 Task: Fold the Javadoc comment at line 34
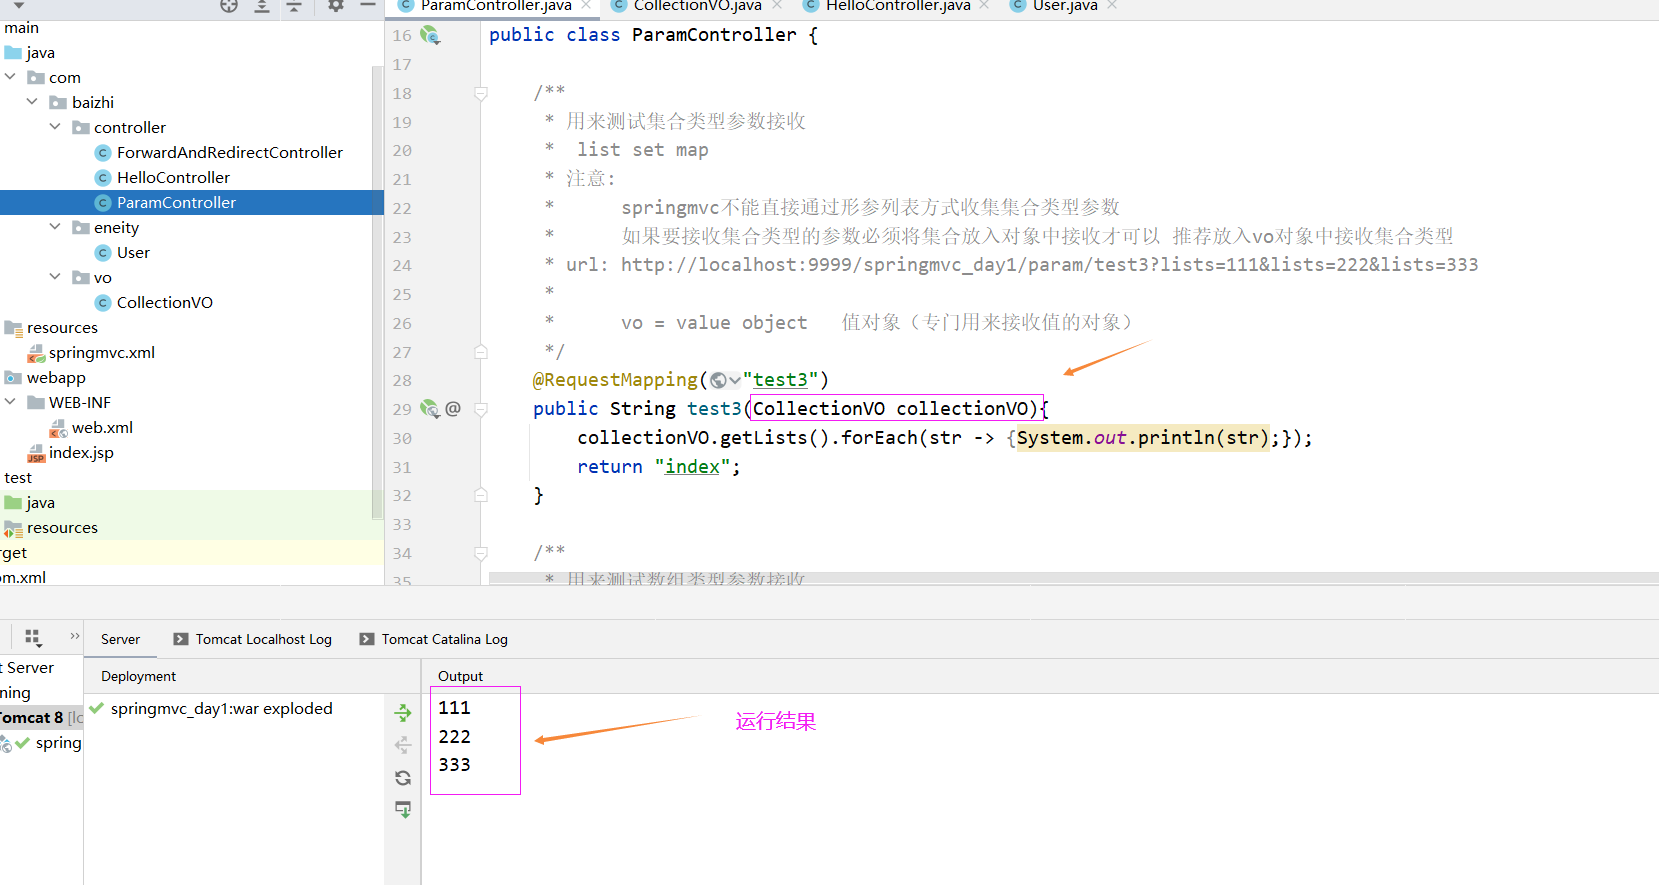point(481,553)
